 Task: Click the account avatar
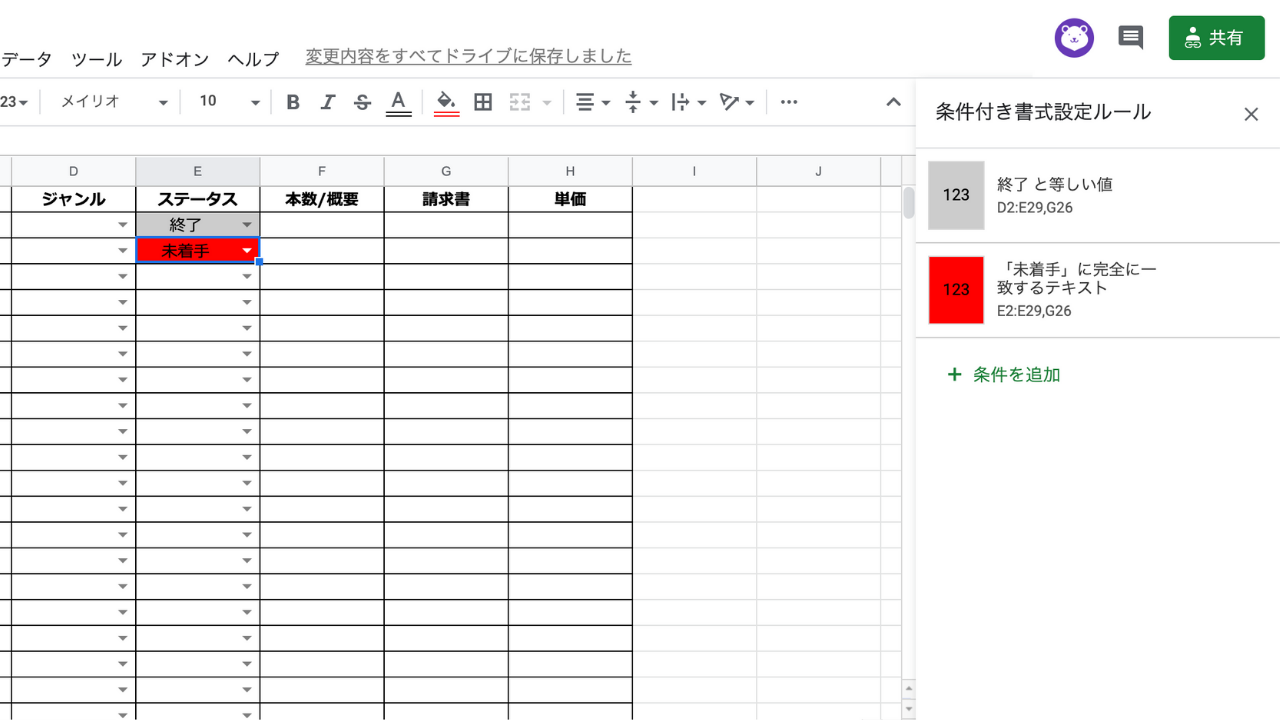(x=1074, y=38)
